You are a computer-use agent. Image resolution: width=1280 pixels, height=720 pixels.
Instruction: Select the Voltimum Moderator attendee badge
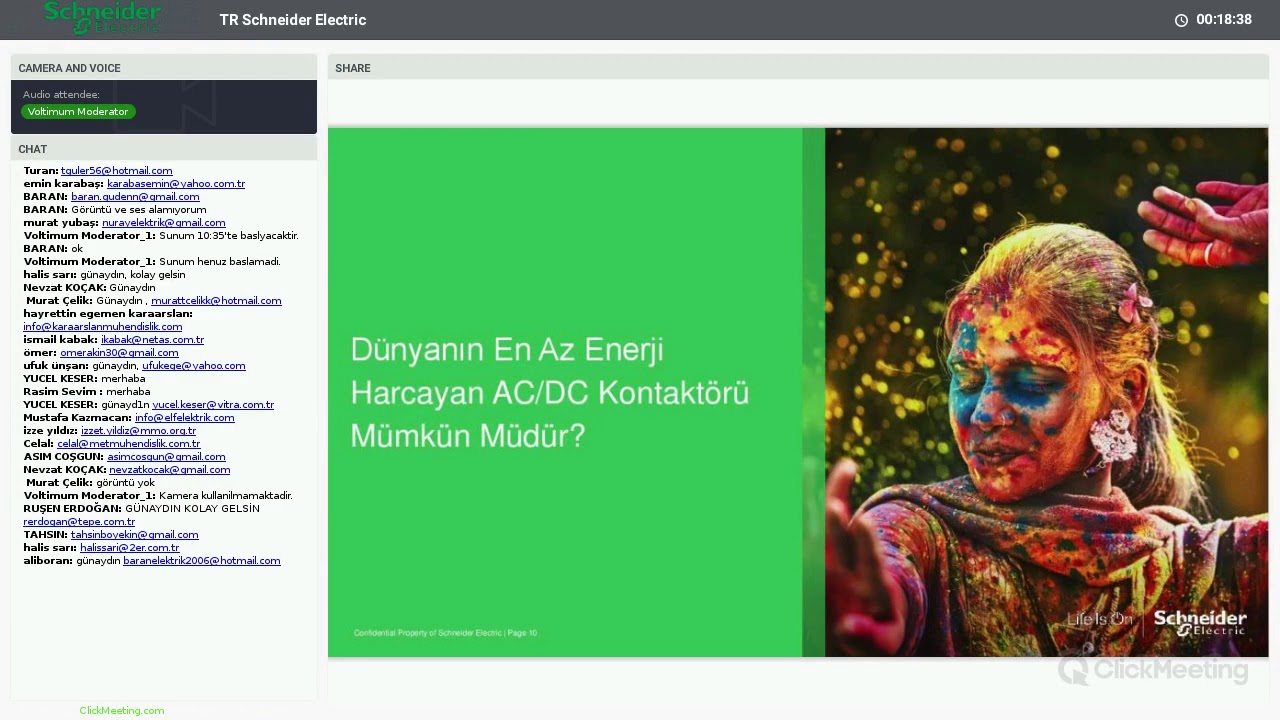(78, 112)
